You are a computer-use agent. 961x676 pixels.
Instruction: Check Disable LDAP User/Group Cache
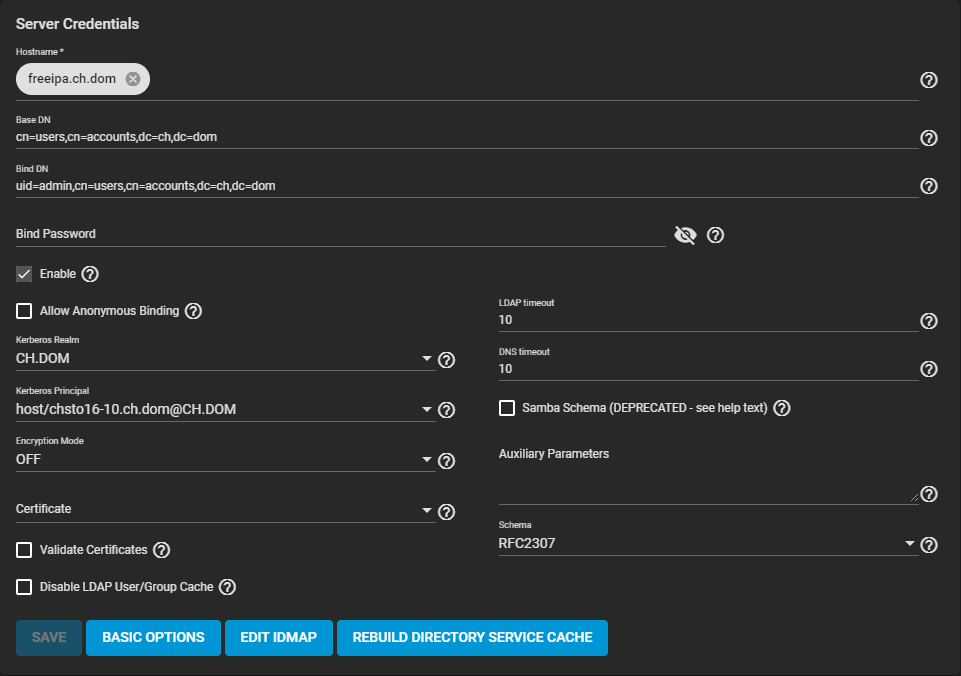(x=24, y=587)
